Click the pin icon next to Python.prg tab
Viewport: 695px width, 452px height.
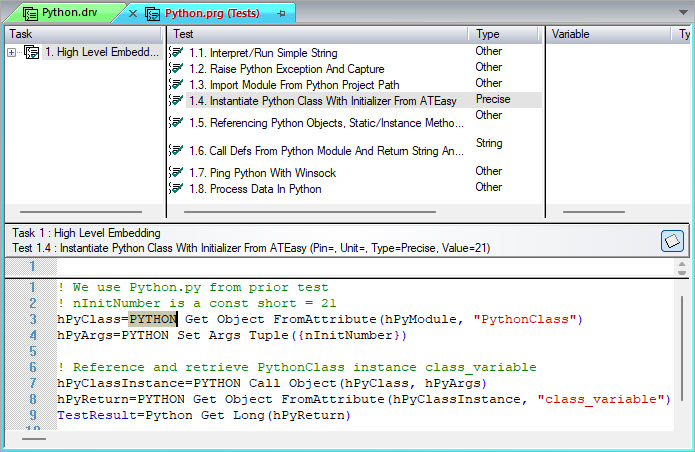(281, 14)
